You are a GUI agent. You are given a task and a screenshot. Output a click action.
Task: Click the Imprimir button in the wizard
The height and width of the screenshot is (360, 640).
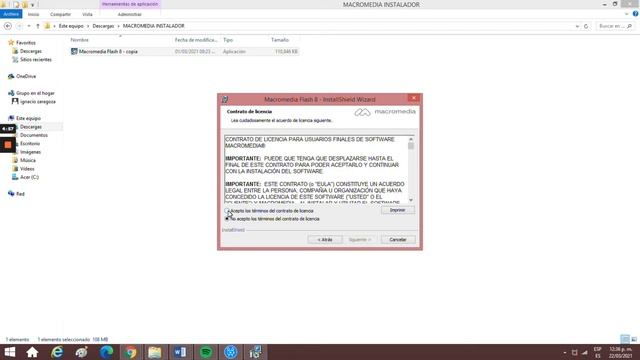pos(398,210)
